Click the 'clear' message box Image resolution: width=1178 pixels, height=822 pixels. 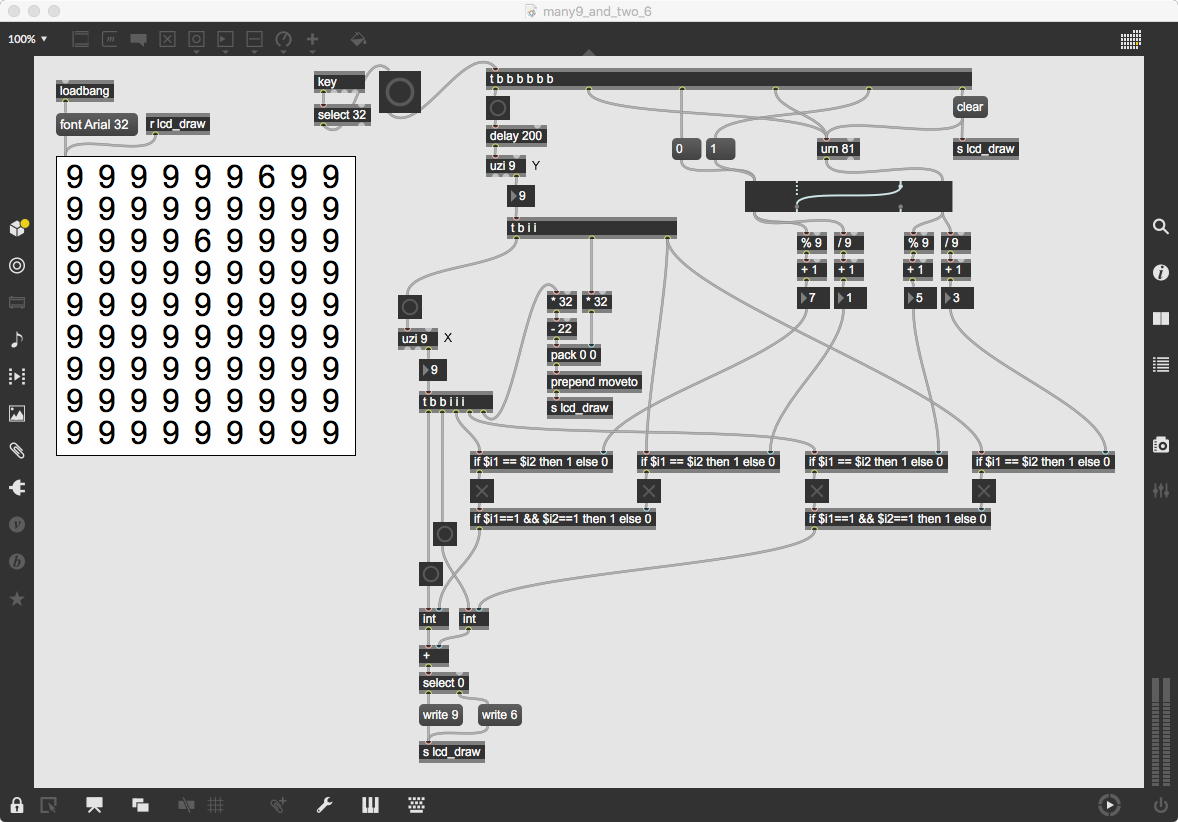(x=969, y=107)
